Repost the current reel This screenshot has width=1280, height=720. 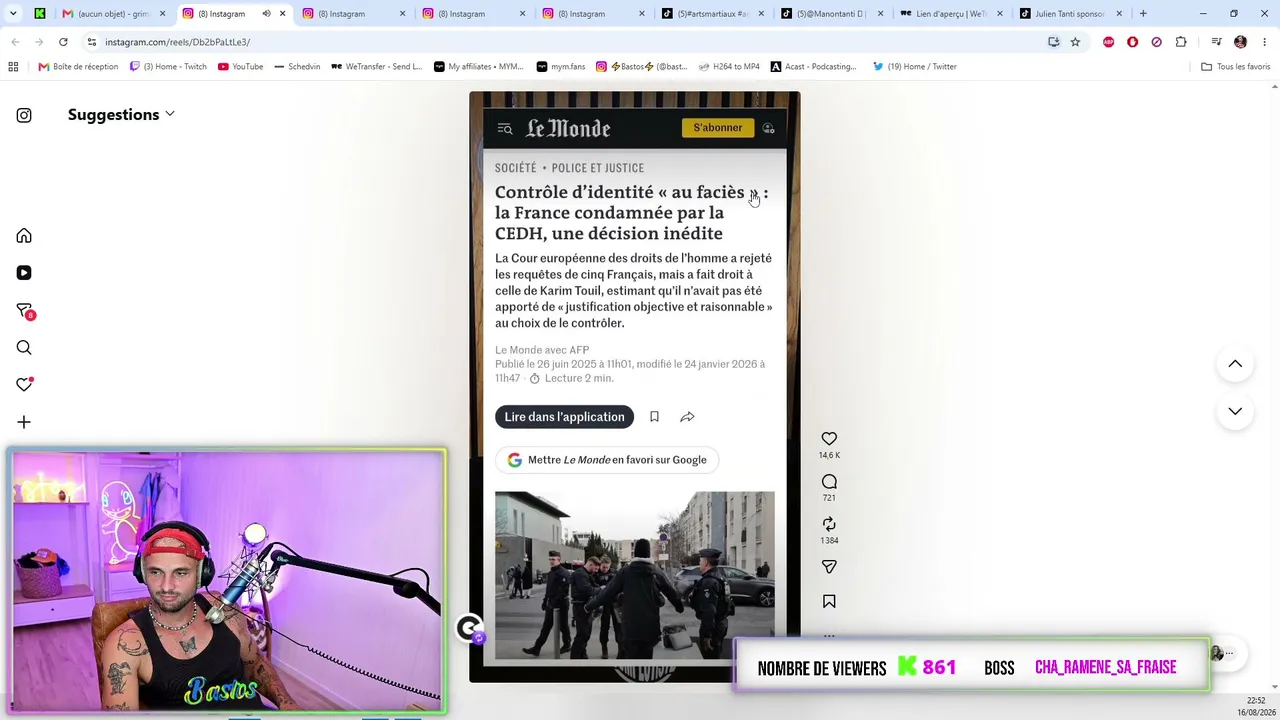829,524
